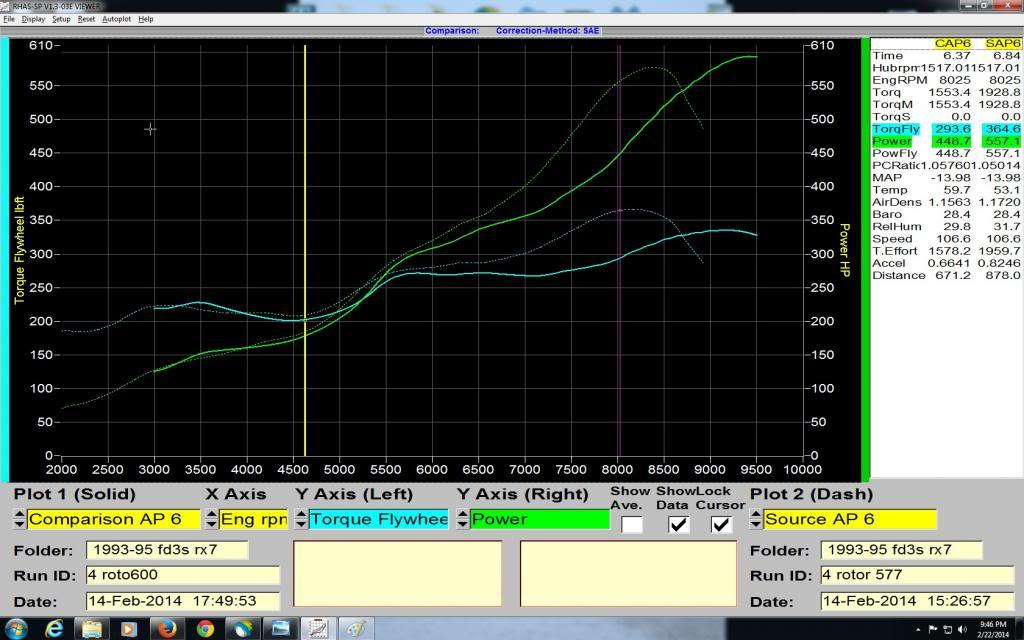Select the Comparison AP 6 field
Viewport: 1024px width, 640px height.
click(x=114, y=519)
